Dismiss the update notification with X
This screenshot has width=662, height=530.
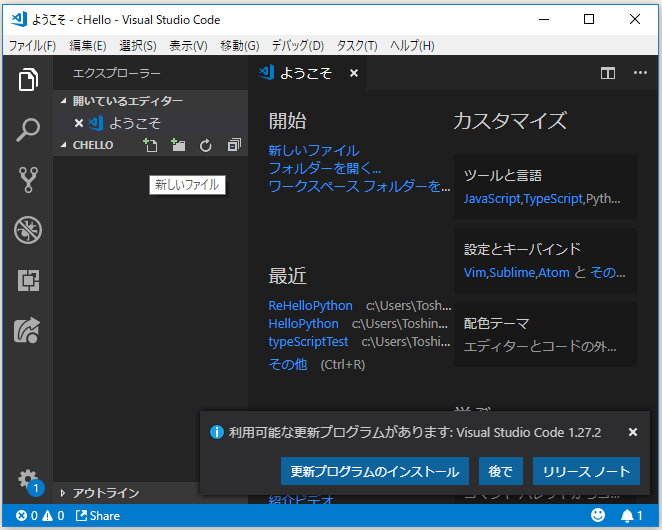pos(632,432)
